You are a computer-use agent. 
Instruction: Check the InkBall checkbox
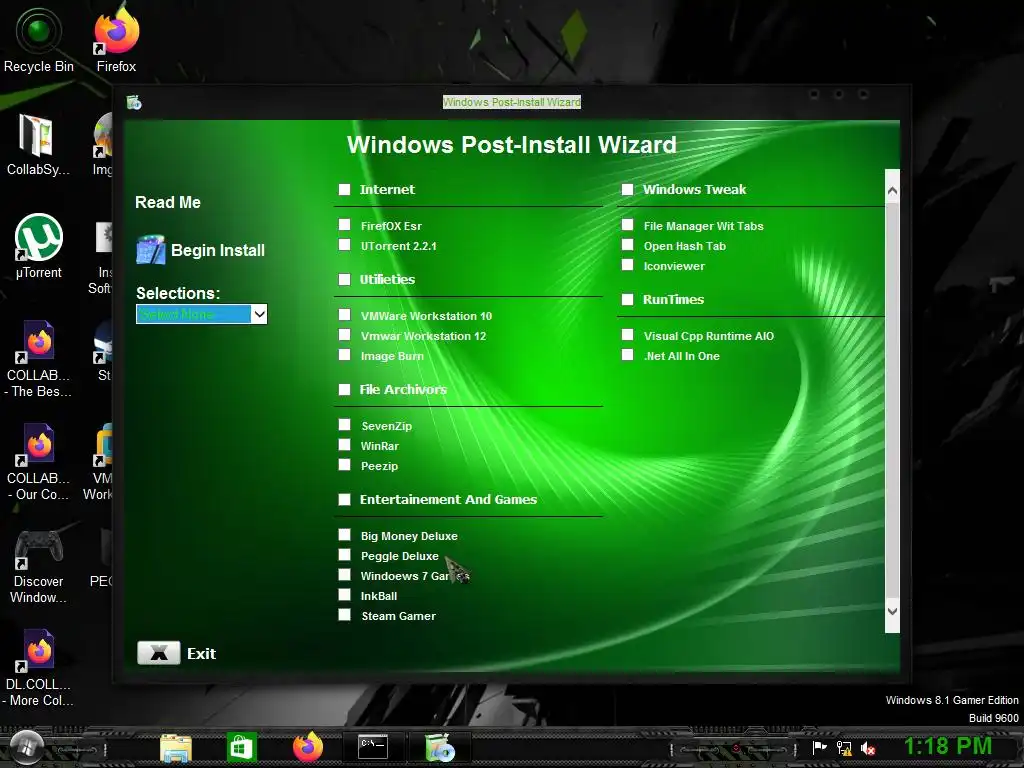pos(344,595)
